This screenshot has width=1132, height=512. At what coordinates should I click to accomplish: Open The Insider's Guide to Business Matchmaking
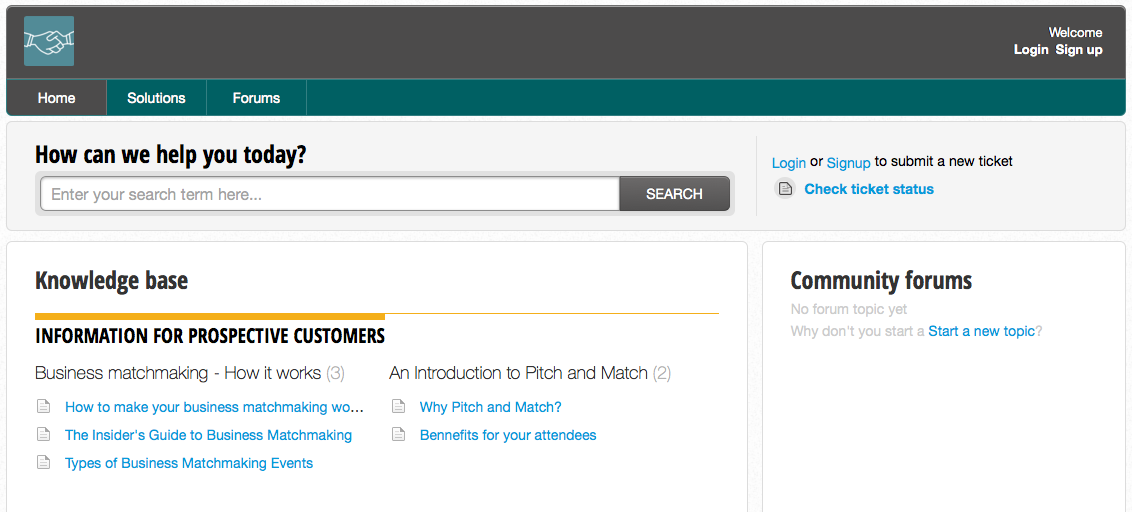click(x=209, y=435)
